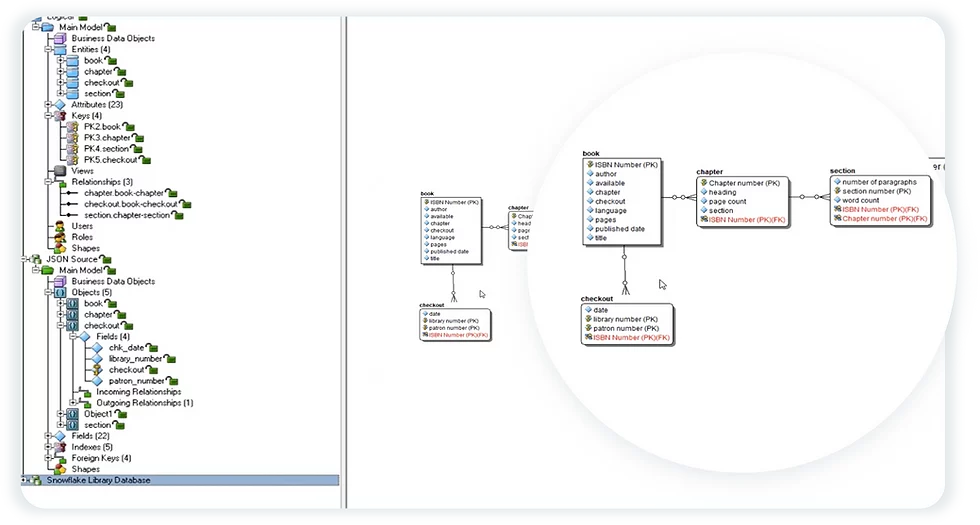The image size is (980, 525).
Task: Click the PK5.checkout key icon
Action: click(72, 160)
